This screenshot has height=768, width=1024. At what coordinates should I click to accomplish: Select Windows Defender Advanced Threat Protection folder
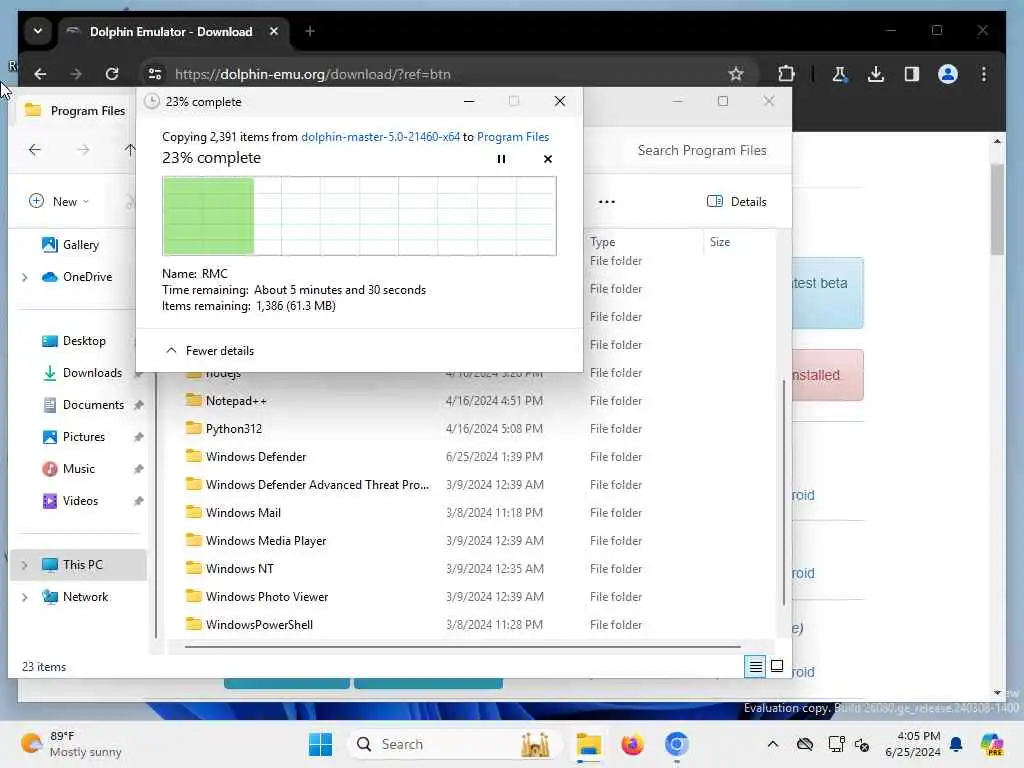(x=317, y=485)
